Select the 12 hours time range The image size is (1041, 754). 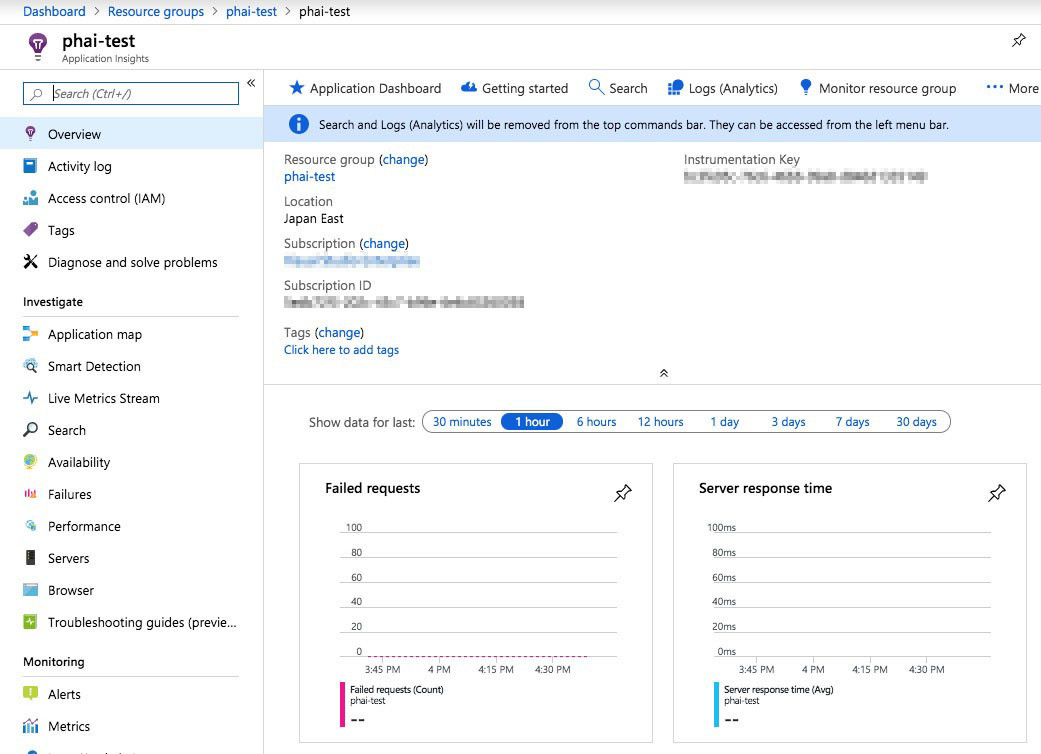661,421
